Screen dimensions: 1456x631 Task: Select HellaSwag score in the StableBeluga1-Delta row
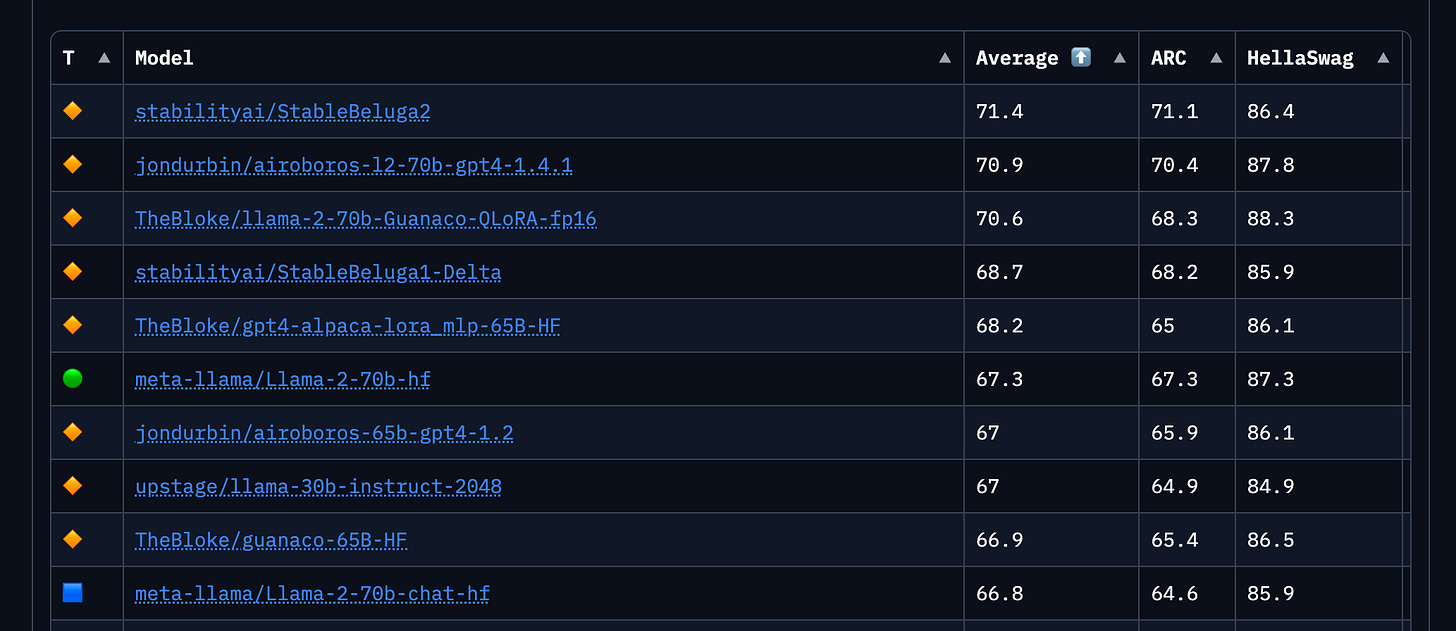1271,272
